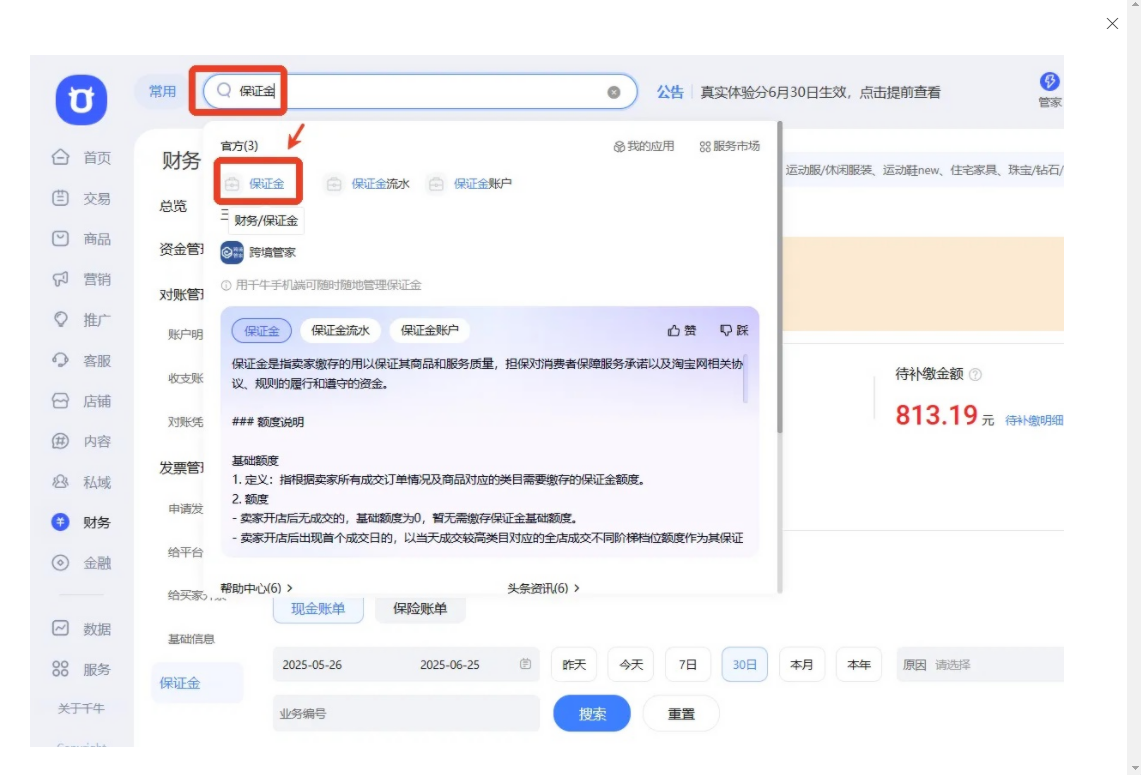Click the 业务编号 input field

pos(406,713)
